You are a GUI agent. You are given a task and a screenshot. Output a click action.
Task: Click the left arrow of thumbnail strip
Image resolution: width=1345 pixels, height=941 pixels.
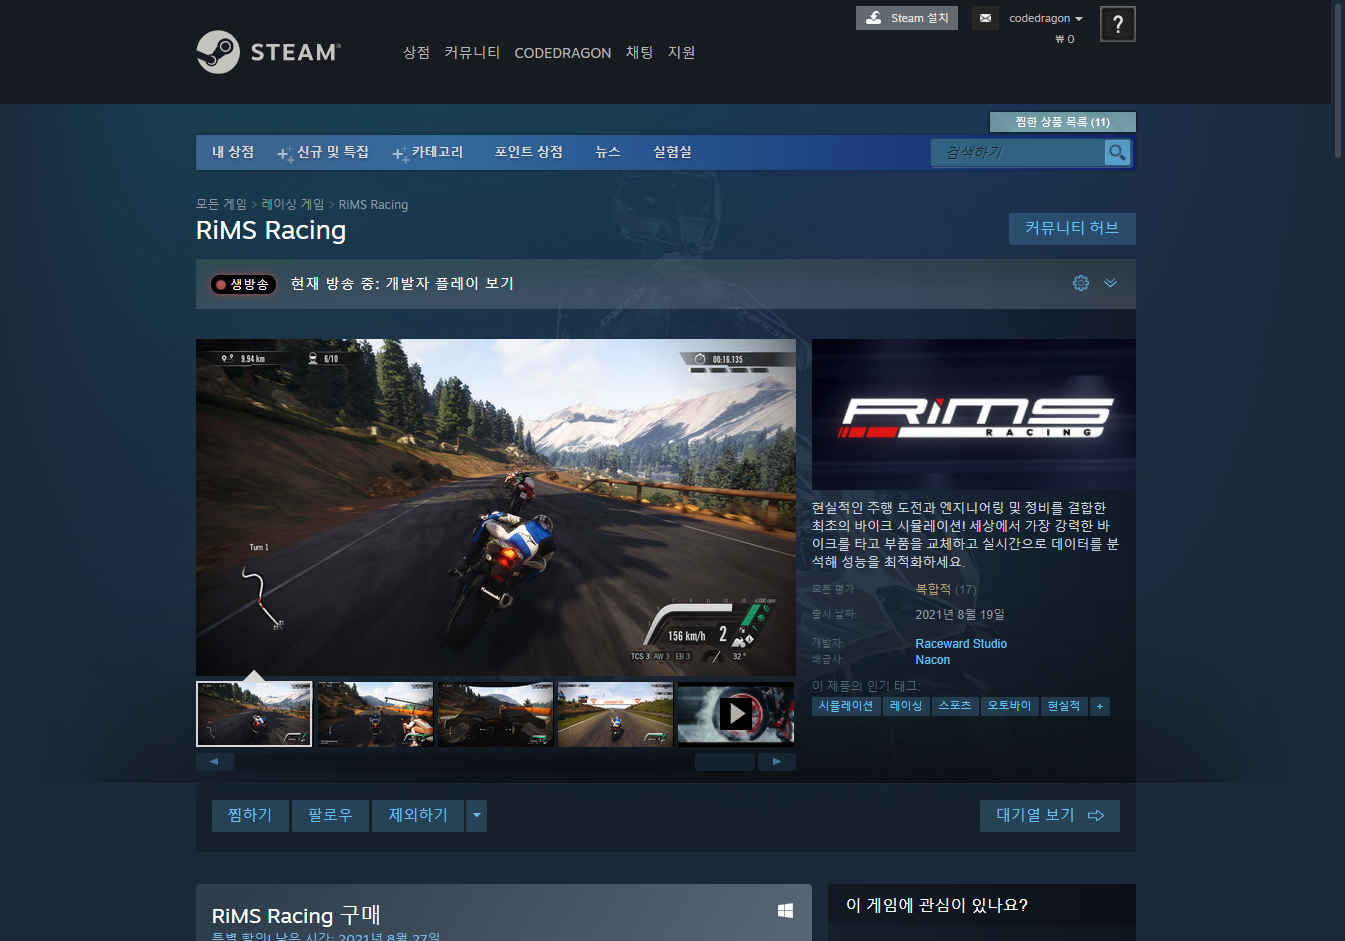coord(215,762)
